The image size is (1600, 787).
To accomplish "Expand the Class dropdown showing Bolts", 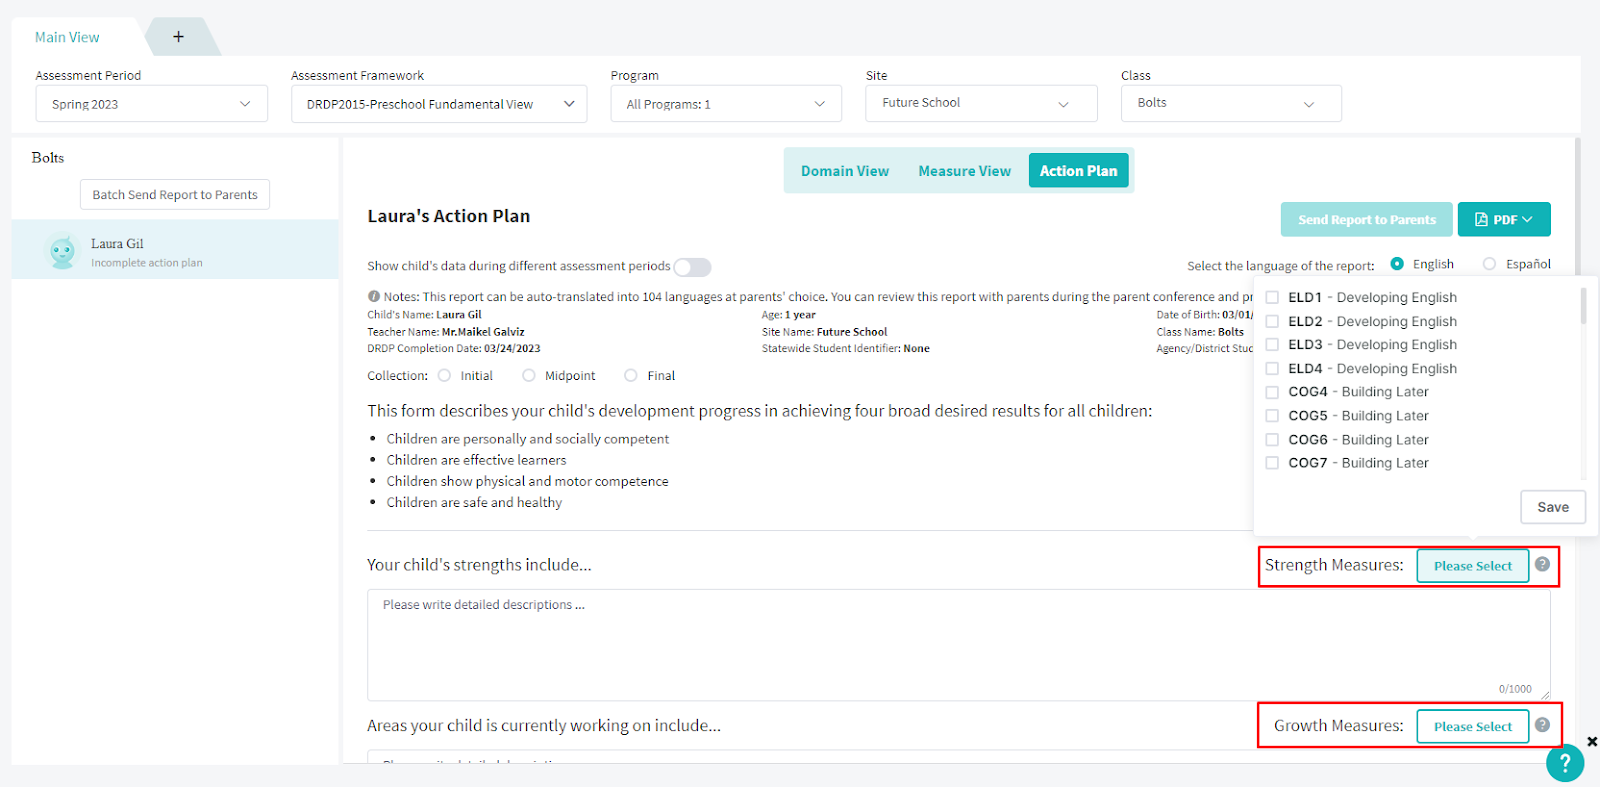I will (x=1230, y=103).
